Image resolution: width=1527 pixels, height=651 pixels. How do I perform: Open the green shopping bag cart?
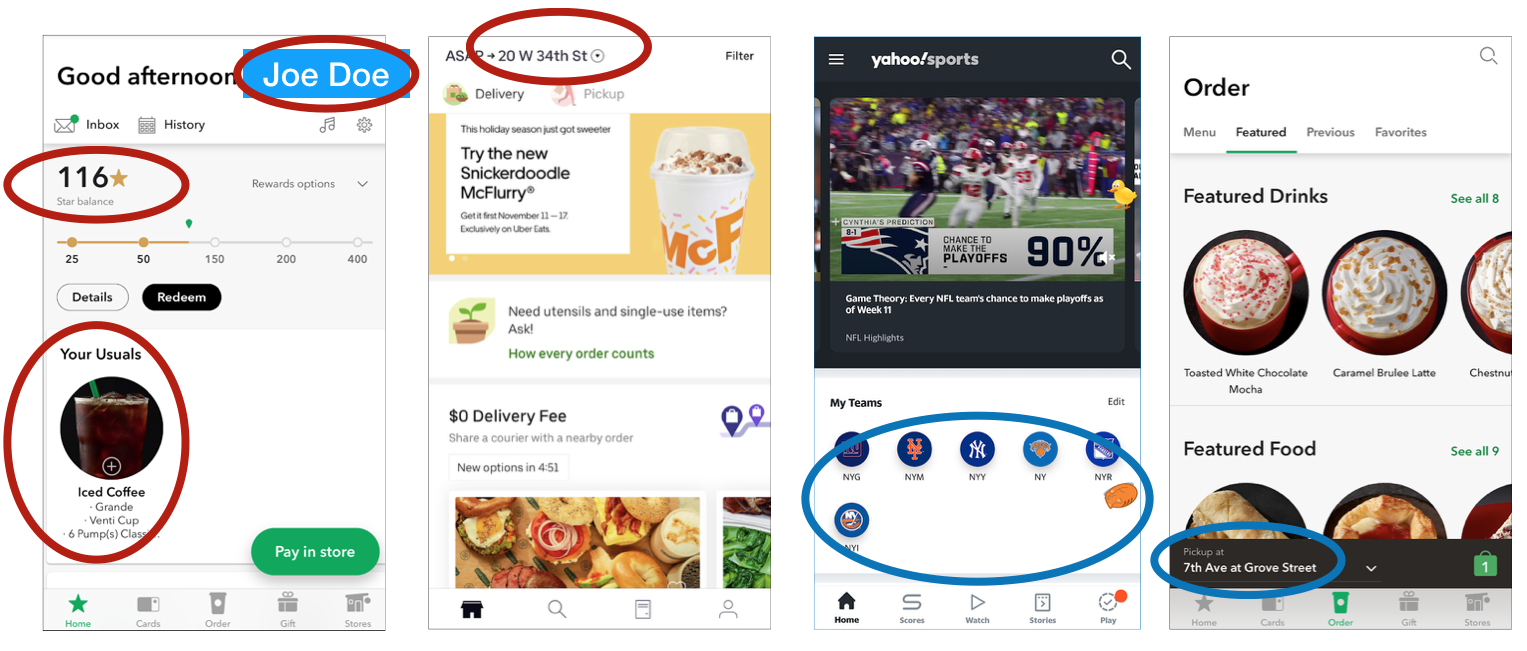pos(1485,565)
